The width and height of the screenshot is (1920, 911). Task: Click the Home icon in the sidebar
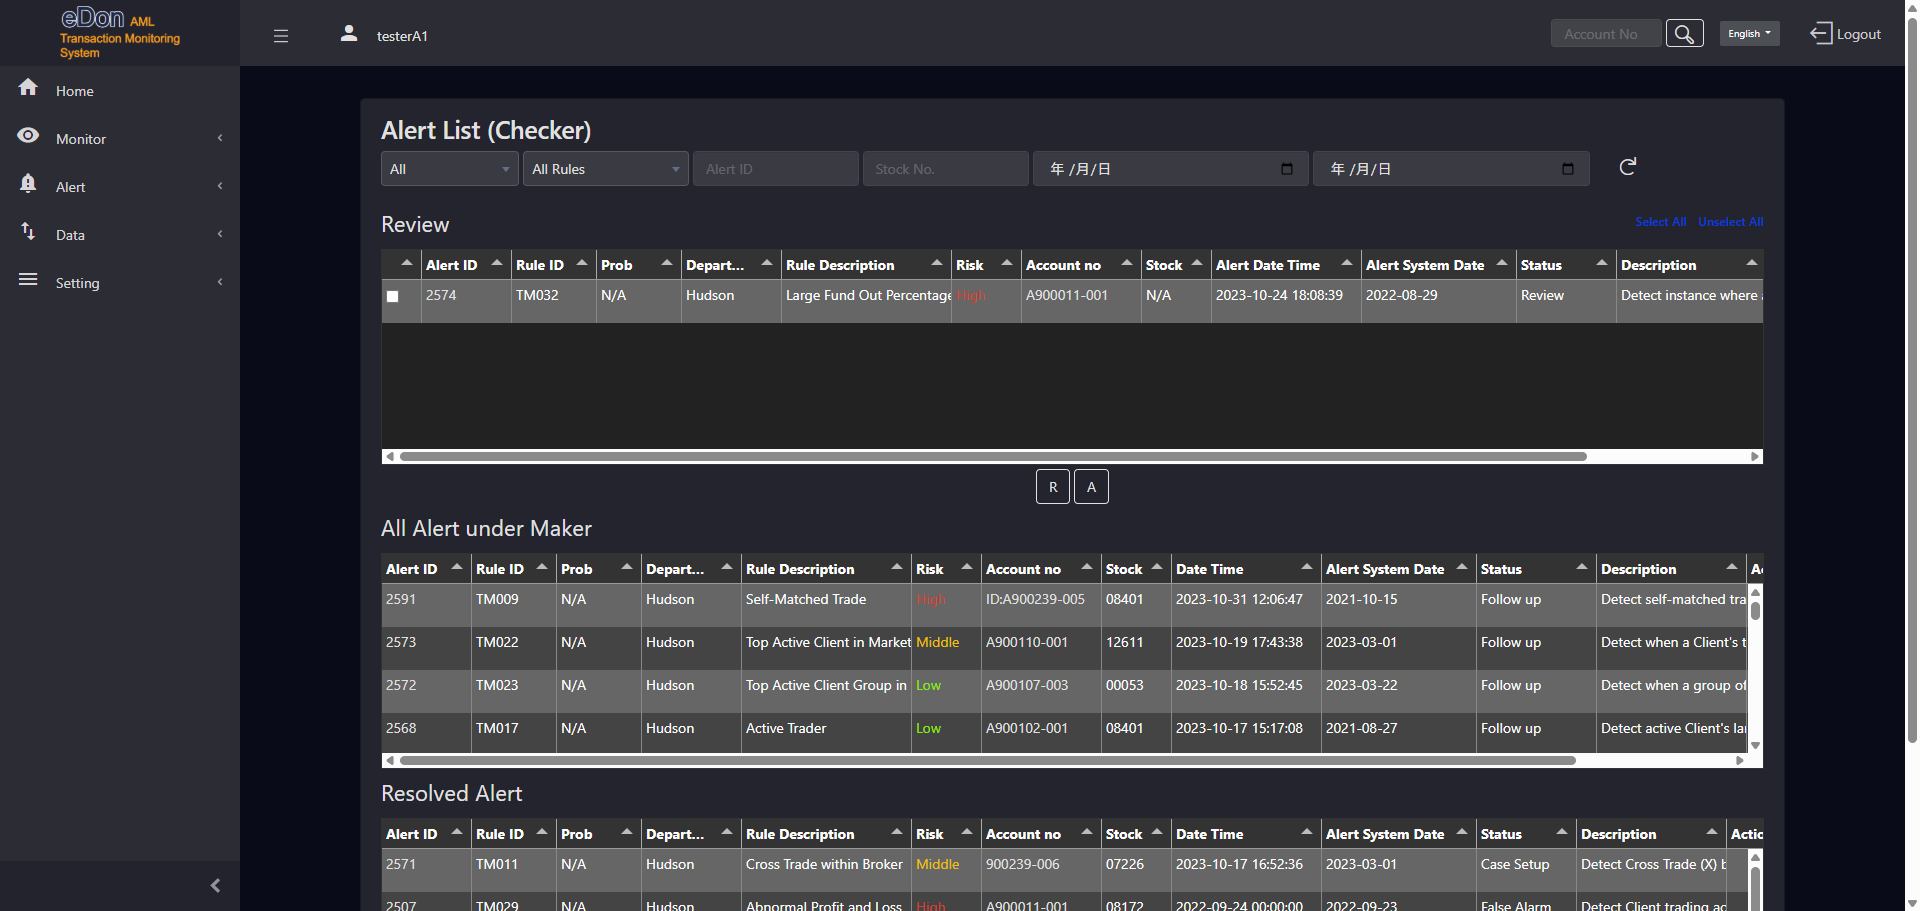28,88
